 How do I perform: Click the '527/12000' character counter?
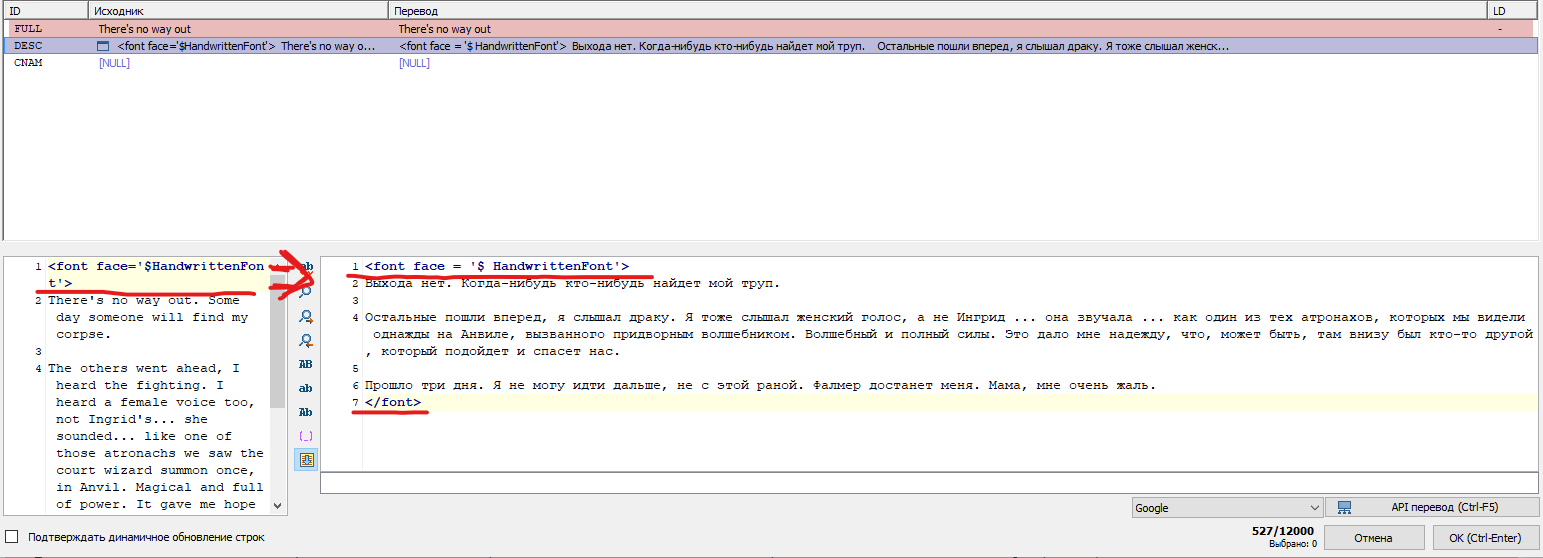click(x=1283, y=531)
